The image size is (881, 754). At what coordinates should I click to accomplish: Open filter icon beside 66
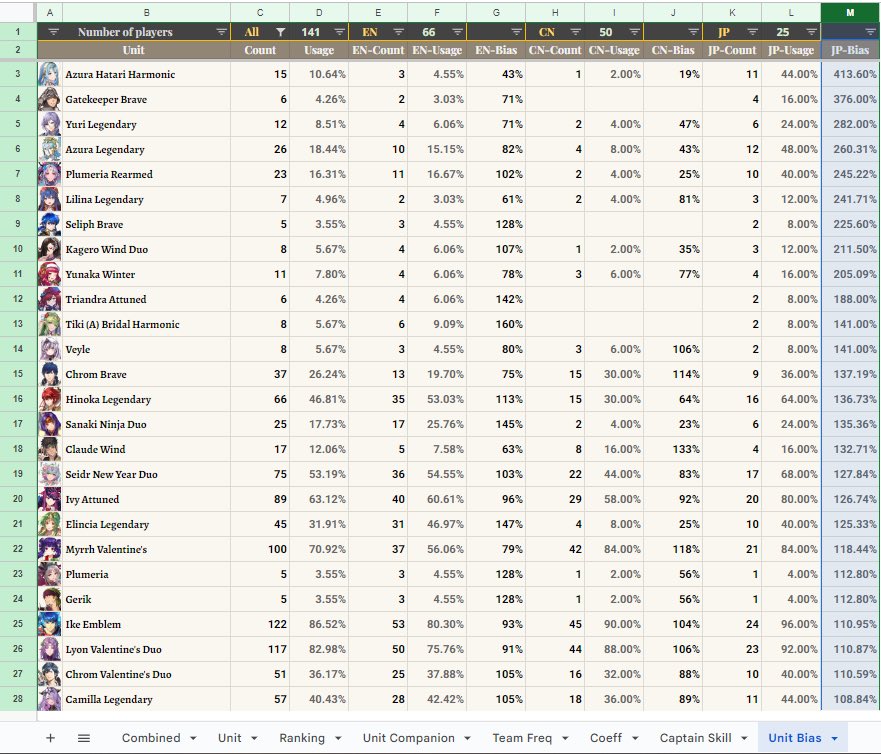click(x=457, y=32)
